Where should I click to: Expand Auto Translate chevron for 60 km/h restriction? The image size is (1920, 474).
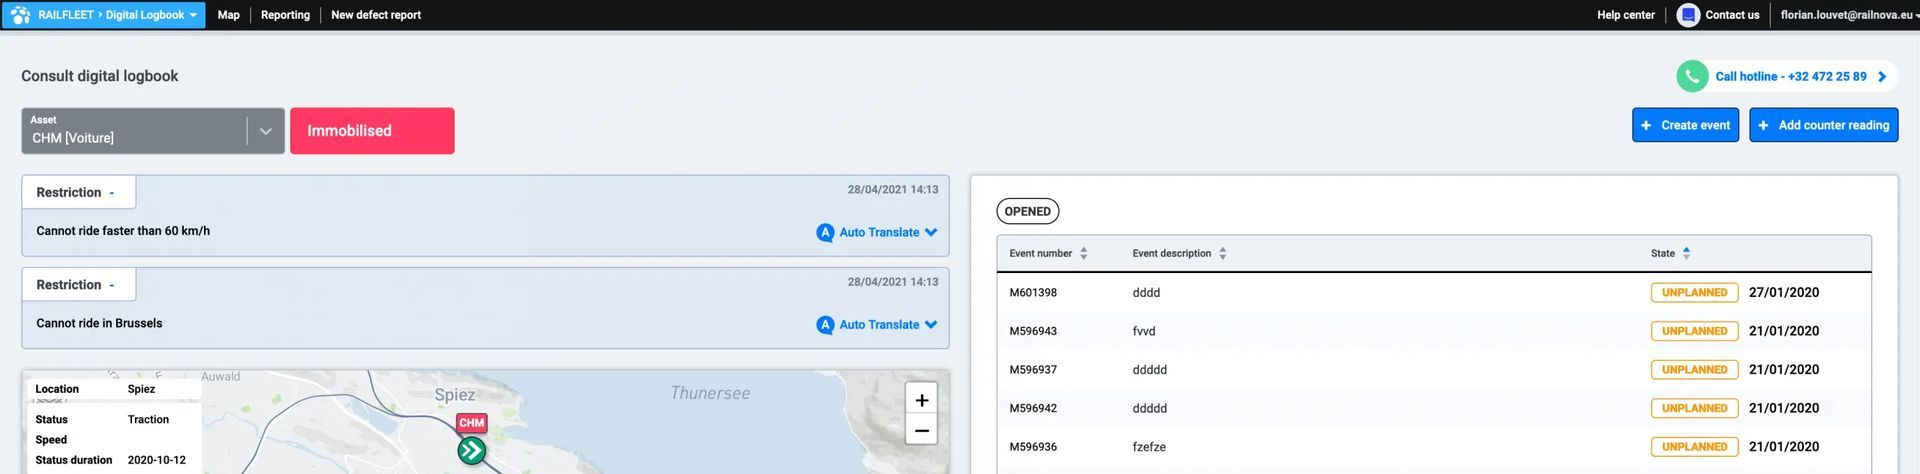[x=931, y=232]
